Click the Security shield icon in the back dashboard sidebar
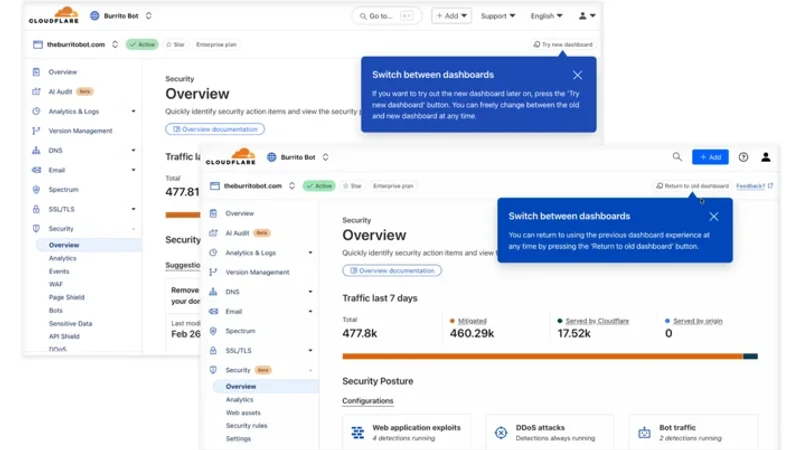The image size is (800, 450). click(36, 229)
